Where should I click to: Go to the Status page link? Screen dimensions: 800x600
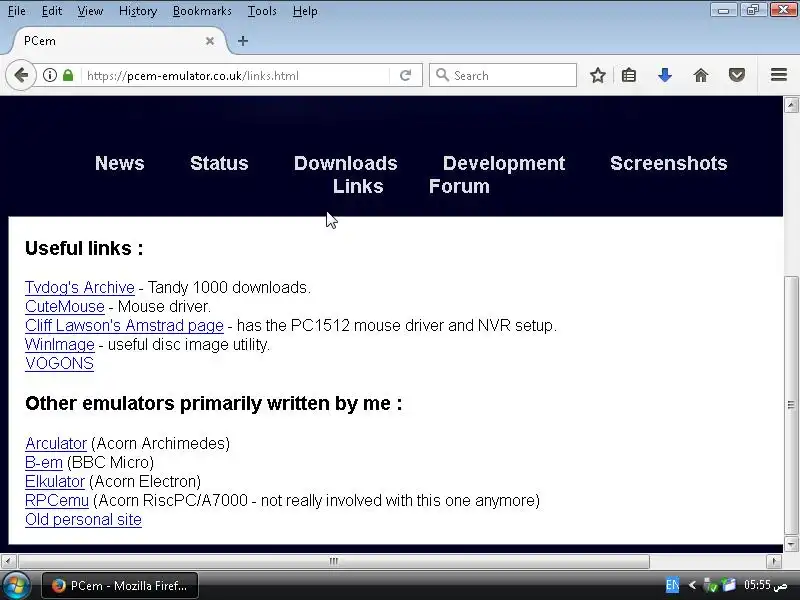[219, 163]
